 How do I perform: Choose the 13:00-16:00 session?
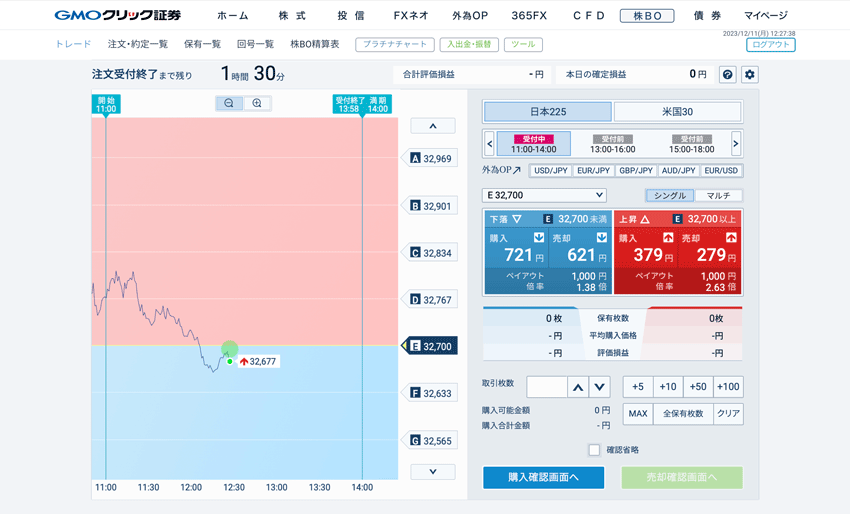[613, 144]
